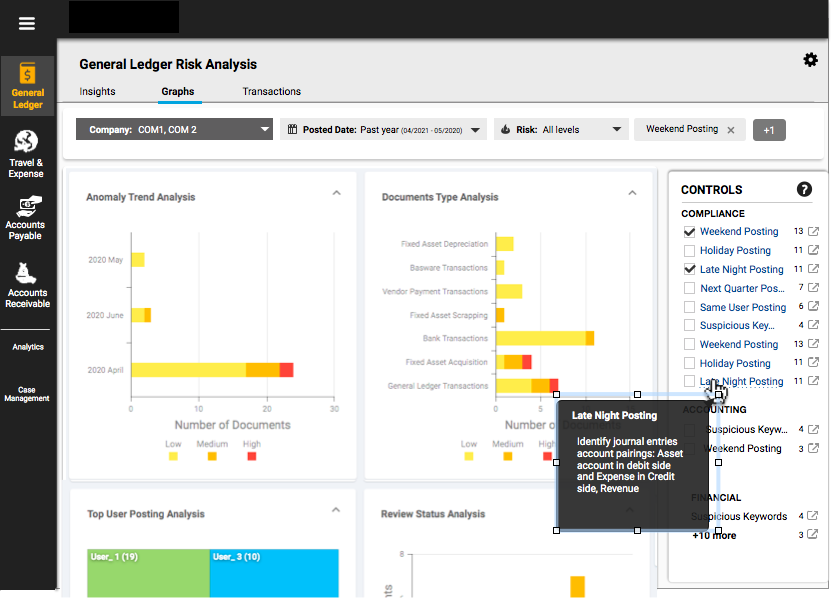Image resolution: width=831 pixels, height=603 pixels.
Task: Switch to the Transactions tab
Action: pos(271,91)
